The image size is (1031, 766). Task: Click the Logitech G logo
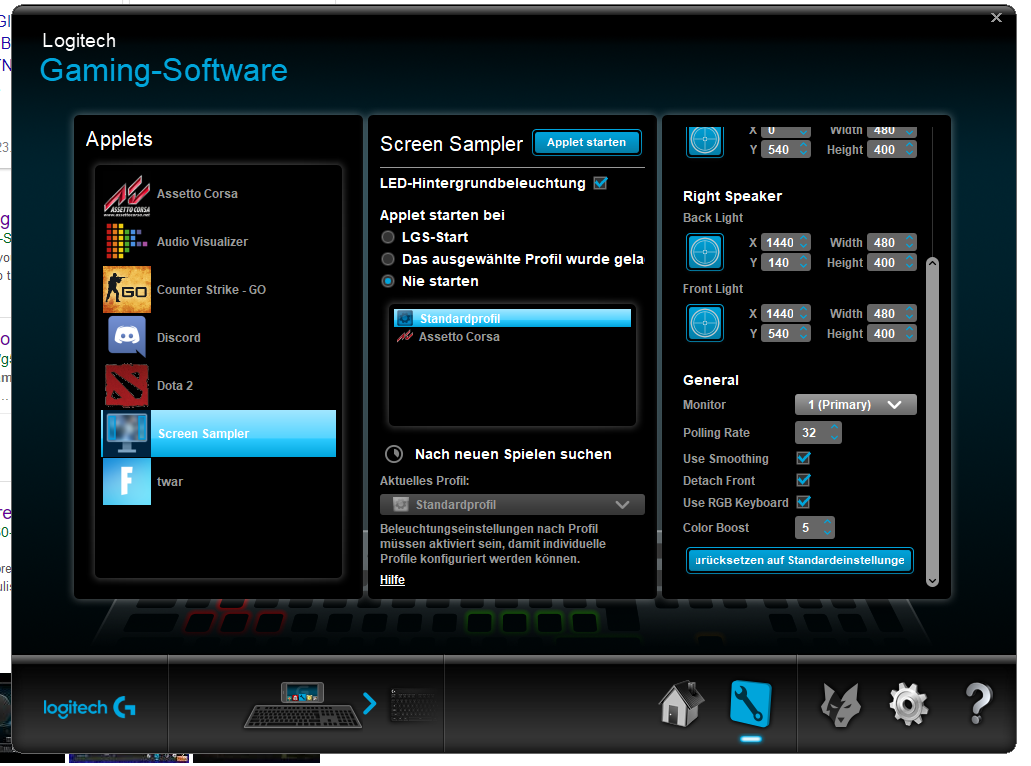click(89, 707)
